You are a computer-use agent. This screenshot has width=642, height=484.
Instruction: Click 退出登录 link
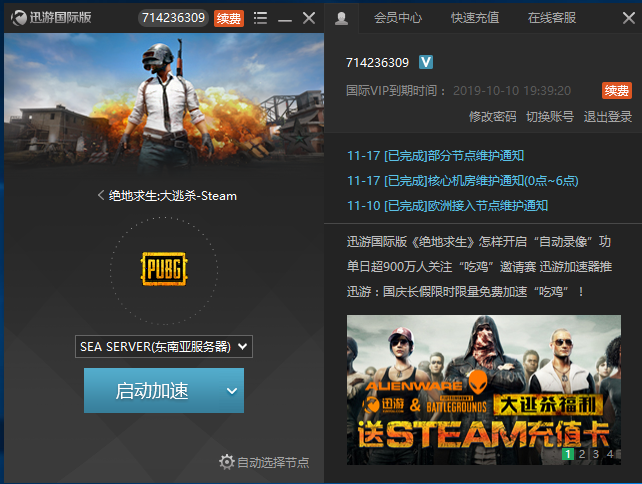608,117
